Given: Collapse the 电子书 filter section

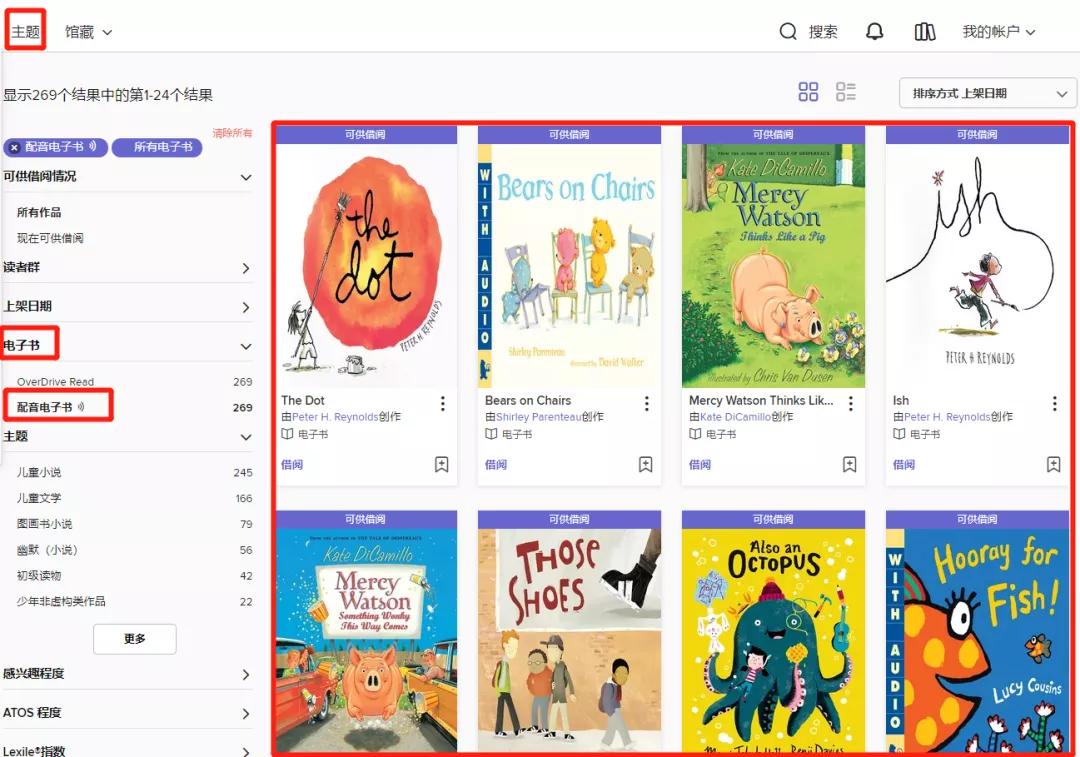Looking at the screenshot, I should pyautogui.click(x=127, y=346).
